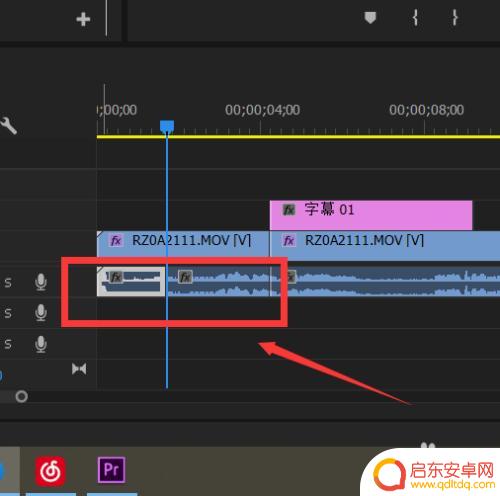
Task: Click voice-over microphone on track with audio clips
Action: point(41,282)
